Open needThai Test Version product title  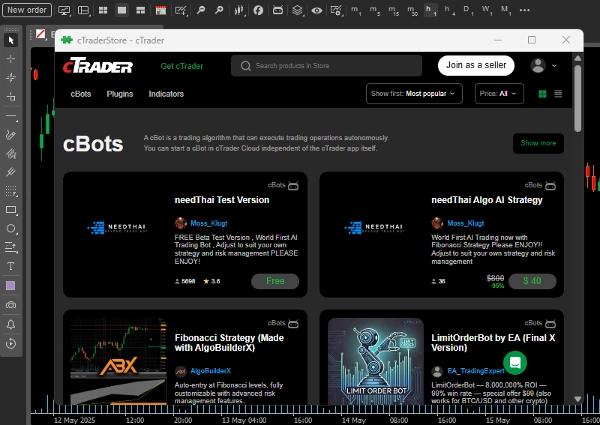pos(222,200)
